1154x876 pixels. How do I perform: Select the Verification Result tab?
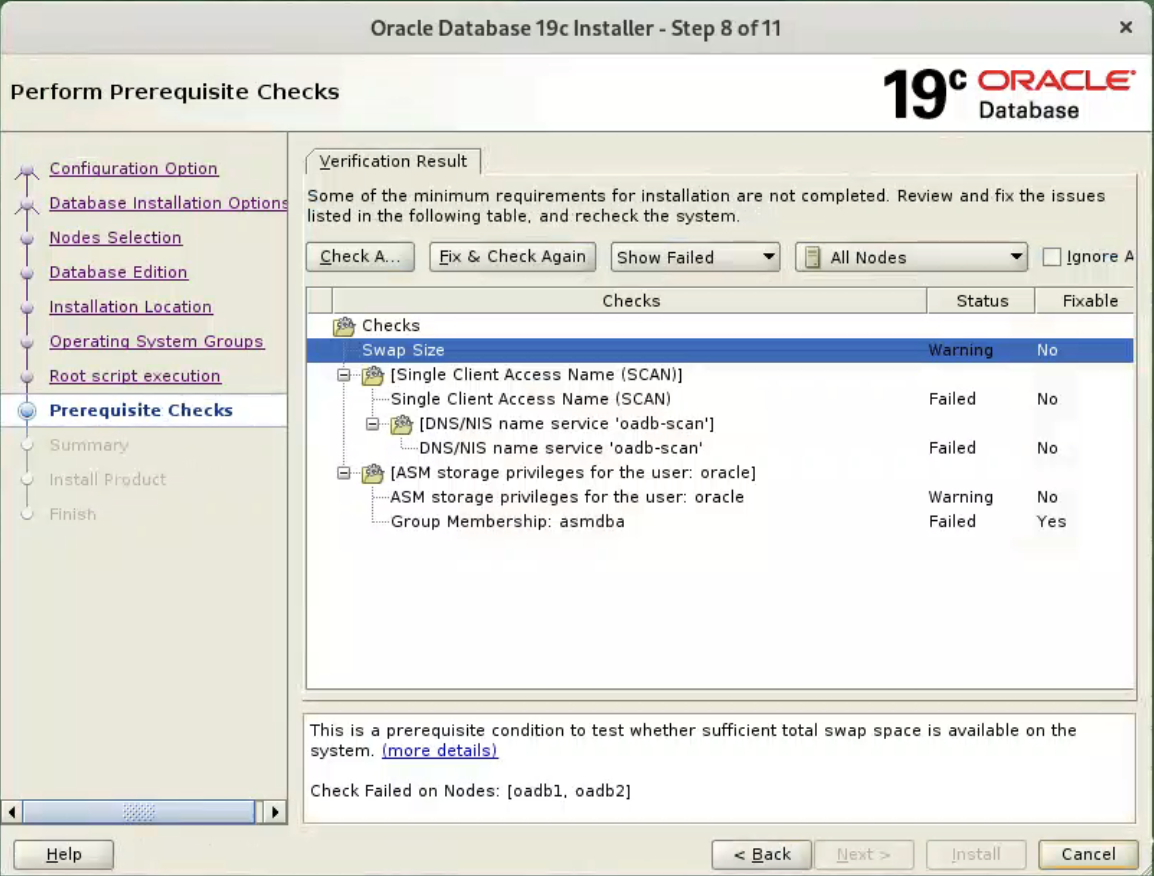(x=393, y=161)
